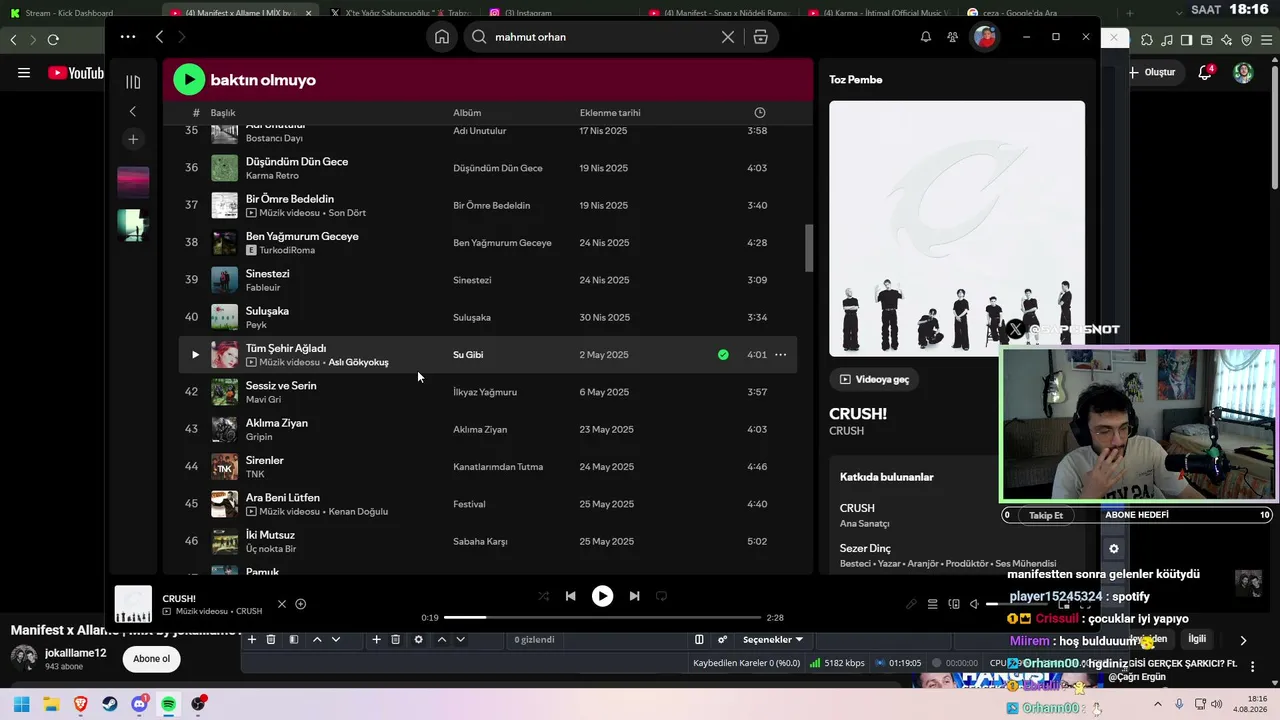Image resolution: width=1280 pixels, height=720 pixels.
Task: Select the 'Suluşaka' track title
Action: 267,311
